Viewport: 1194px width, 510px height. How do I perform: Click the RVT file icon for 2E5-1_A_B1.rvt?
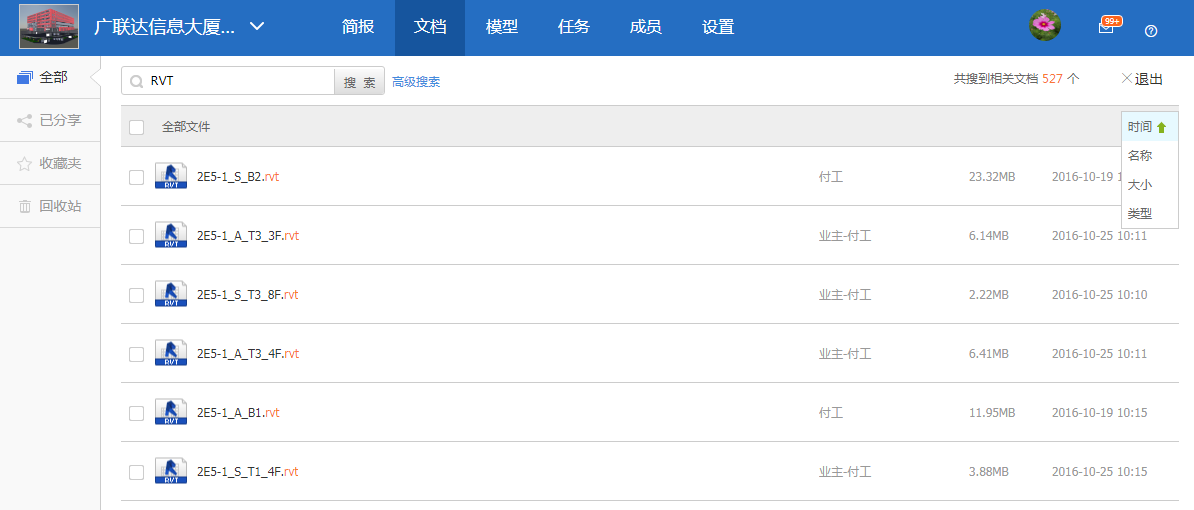[x=171, y=413]
